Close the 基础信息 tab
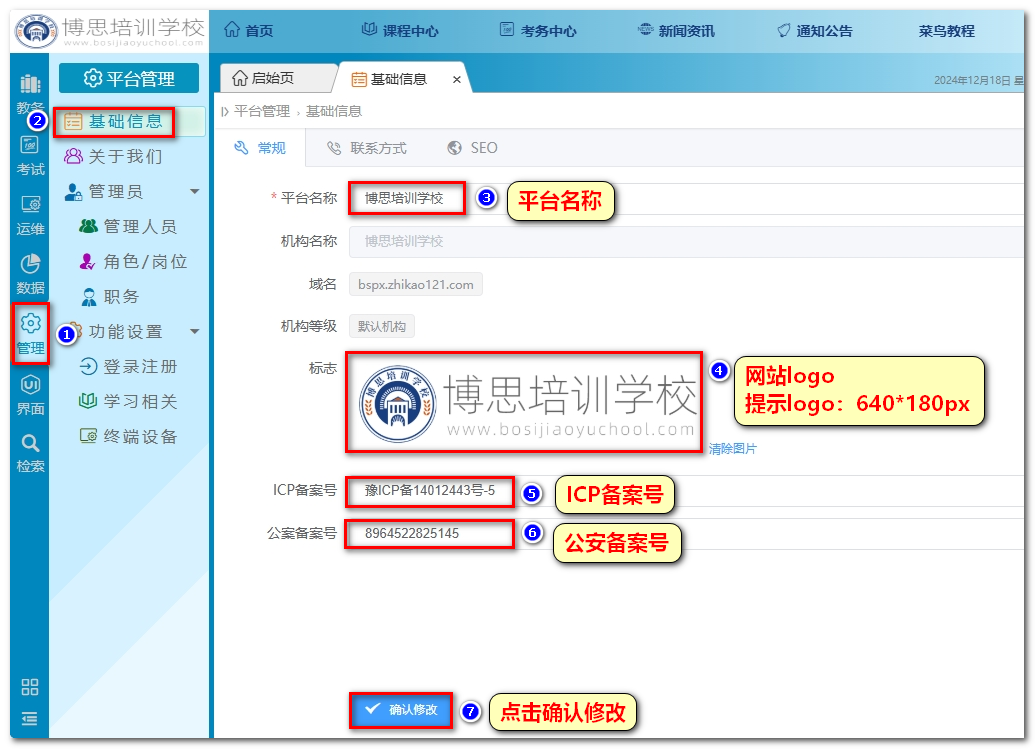Screen dimensions: 1035x749 [456, 79]
